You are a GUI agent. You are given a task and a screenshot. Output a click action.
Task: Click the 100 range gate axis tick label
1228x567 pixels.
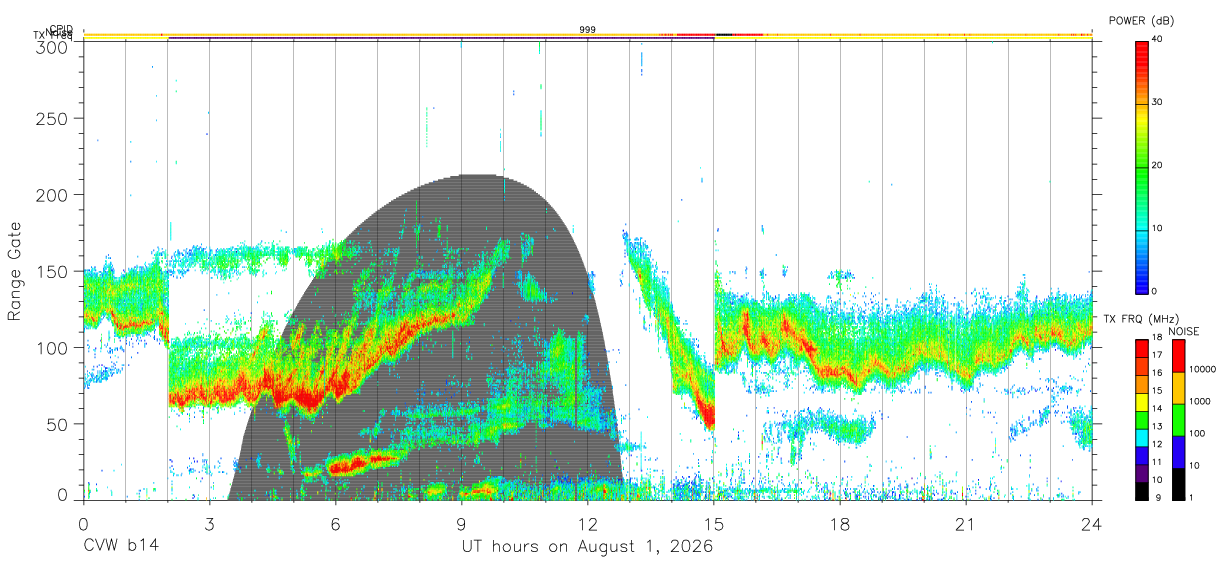pyautogui.click(x=54, y=347)
